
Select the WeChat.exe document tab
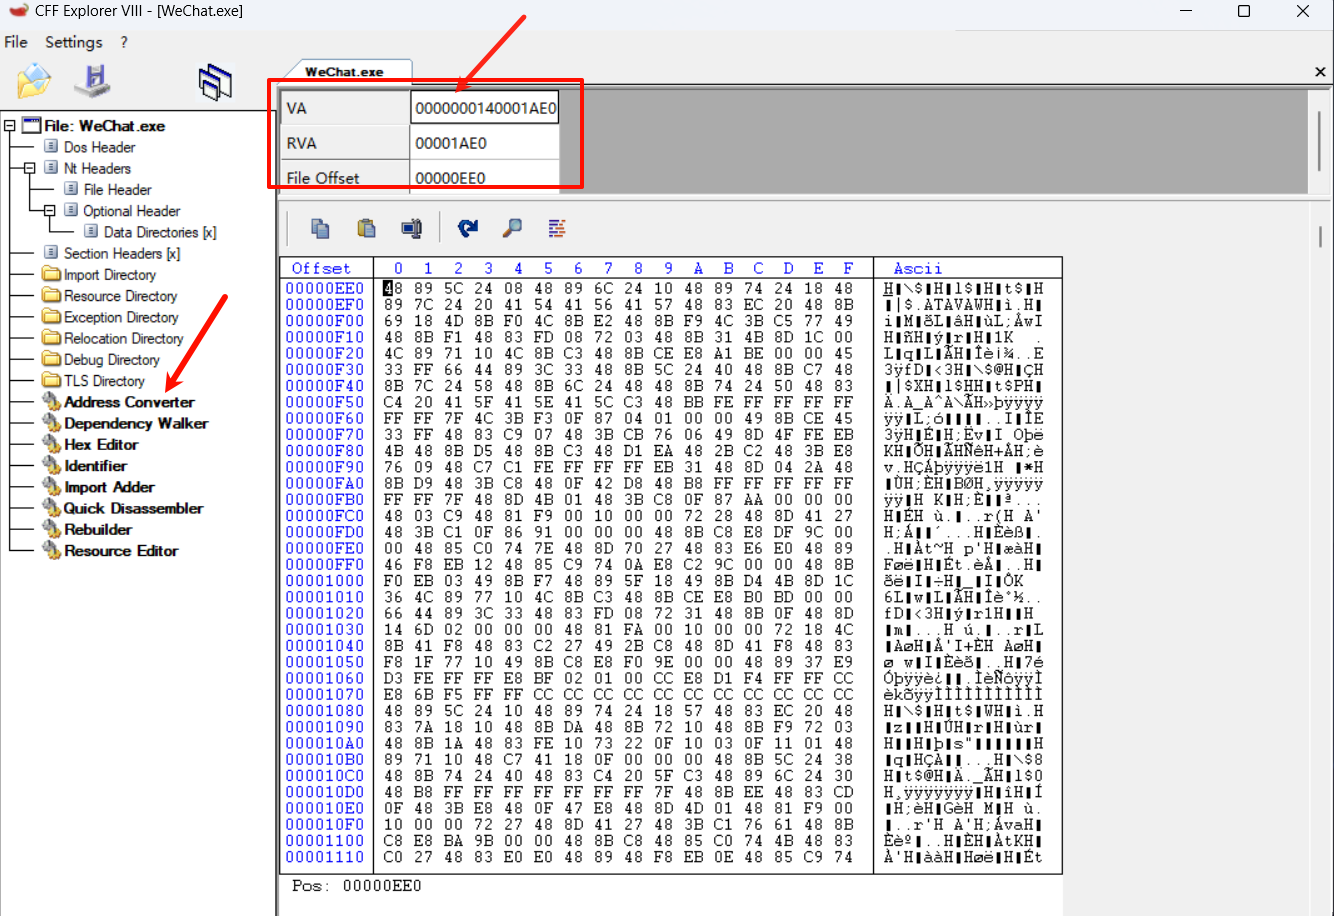(344, 72)
